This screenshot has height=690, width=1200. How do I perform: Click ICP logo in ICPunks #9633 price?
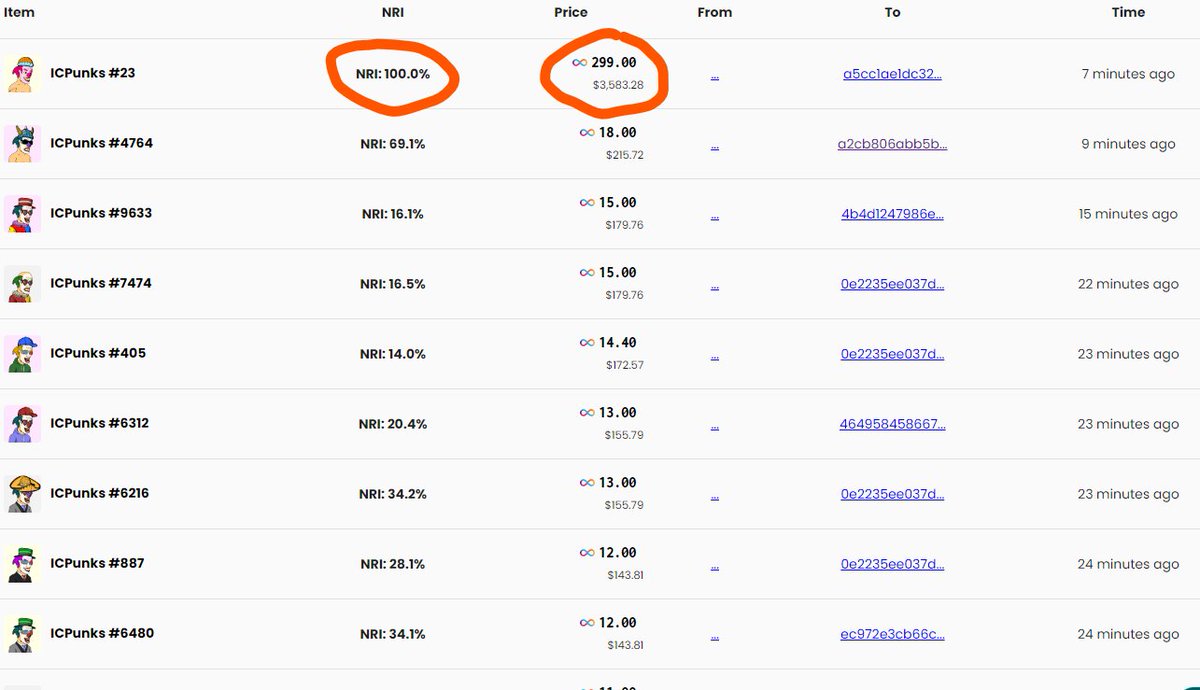[587, 203]
